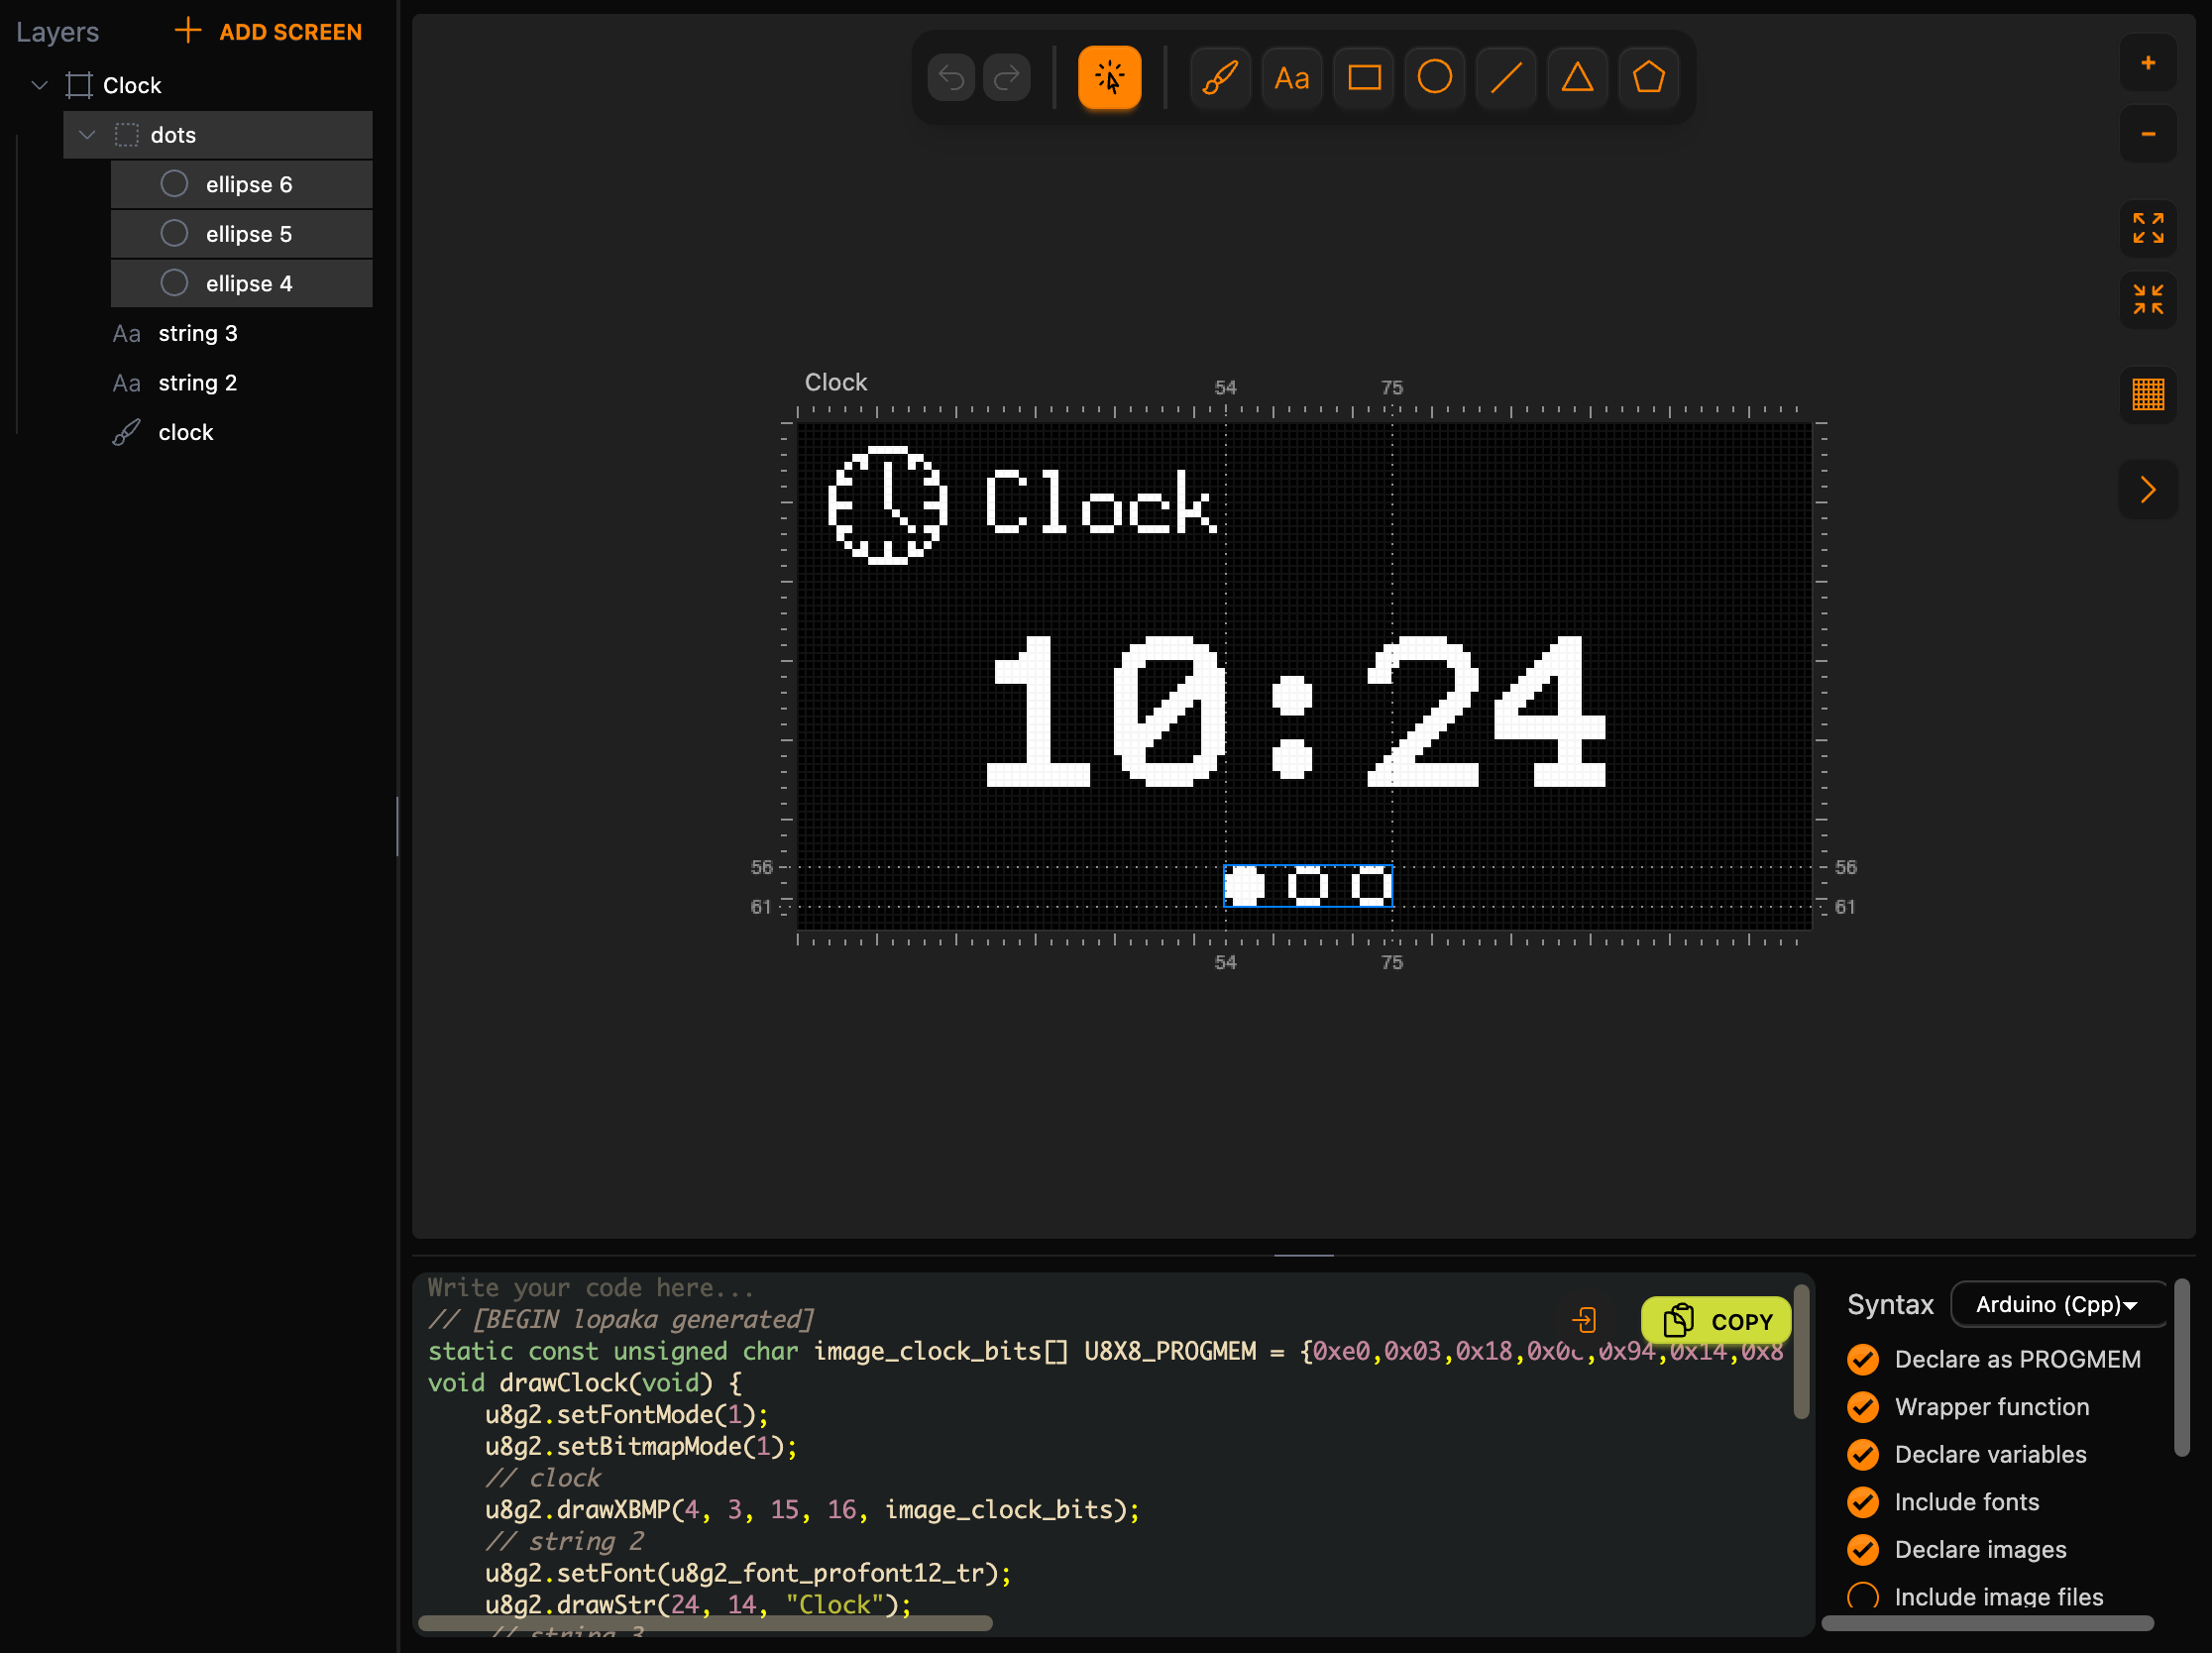This screenshot has height=1653, width=2212.
Task: Click the insert code icon beside Copy
Action: point(1584,1320)
